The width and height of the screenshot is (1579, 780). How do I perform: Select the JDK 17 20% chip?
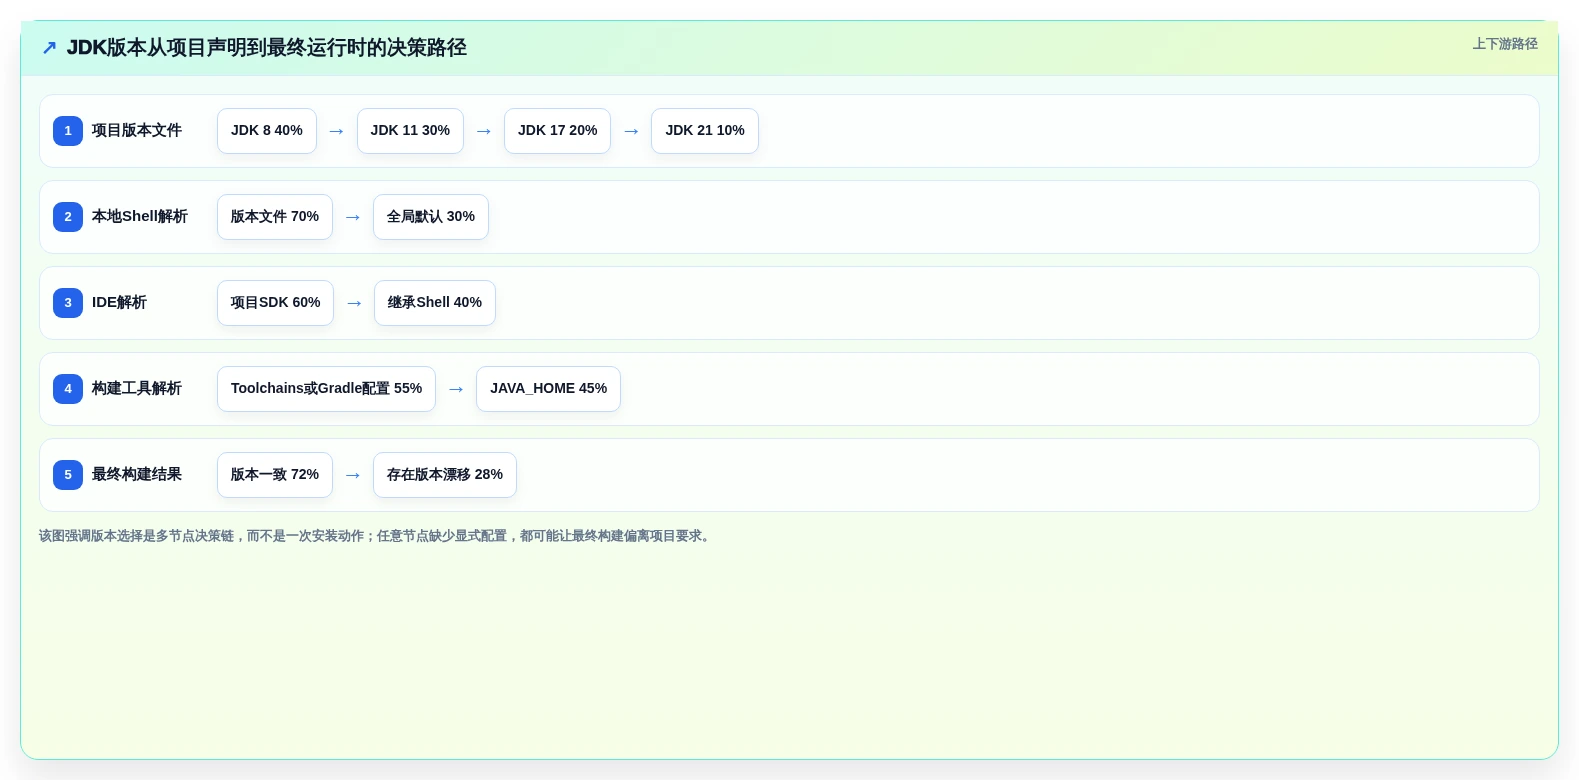pos(557,131)
